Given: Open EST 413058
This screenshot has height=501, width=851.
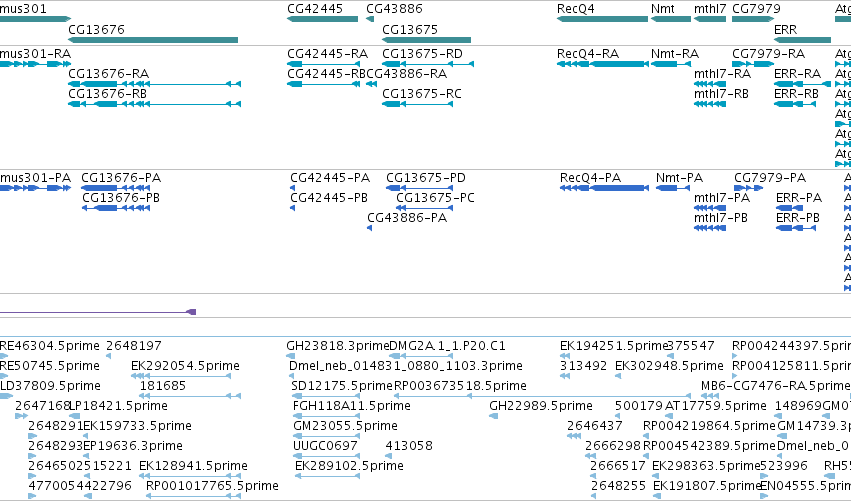Looking at the screenshot, I should point(409,446).
